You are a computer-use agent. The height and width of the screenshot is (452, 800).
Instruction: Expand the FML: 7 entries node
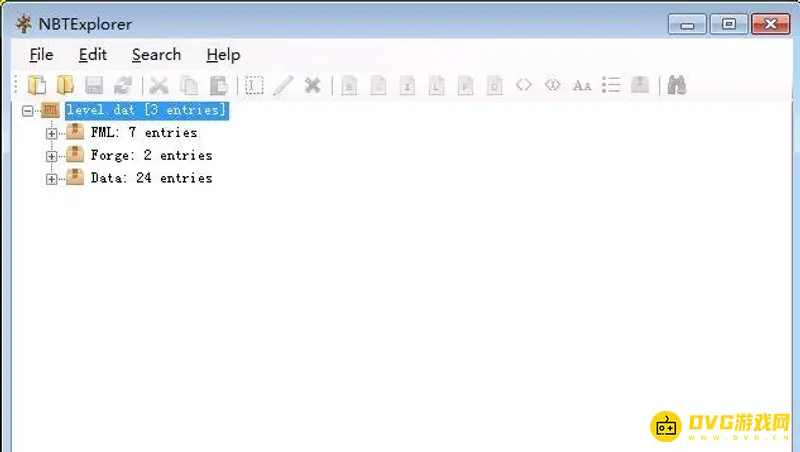[x=52, y=133]
